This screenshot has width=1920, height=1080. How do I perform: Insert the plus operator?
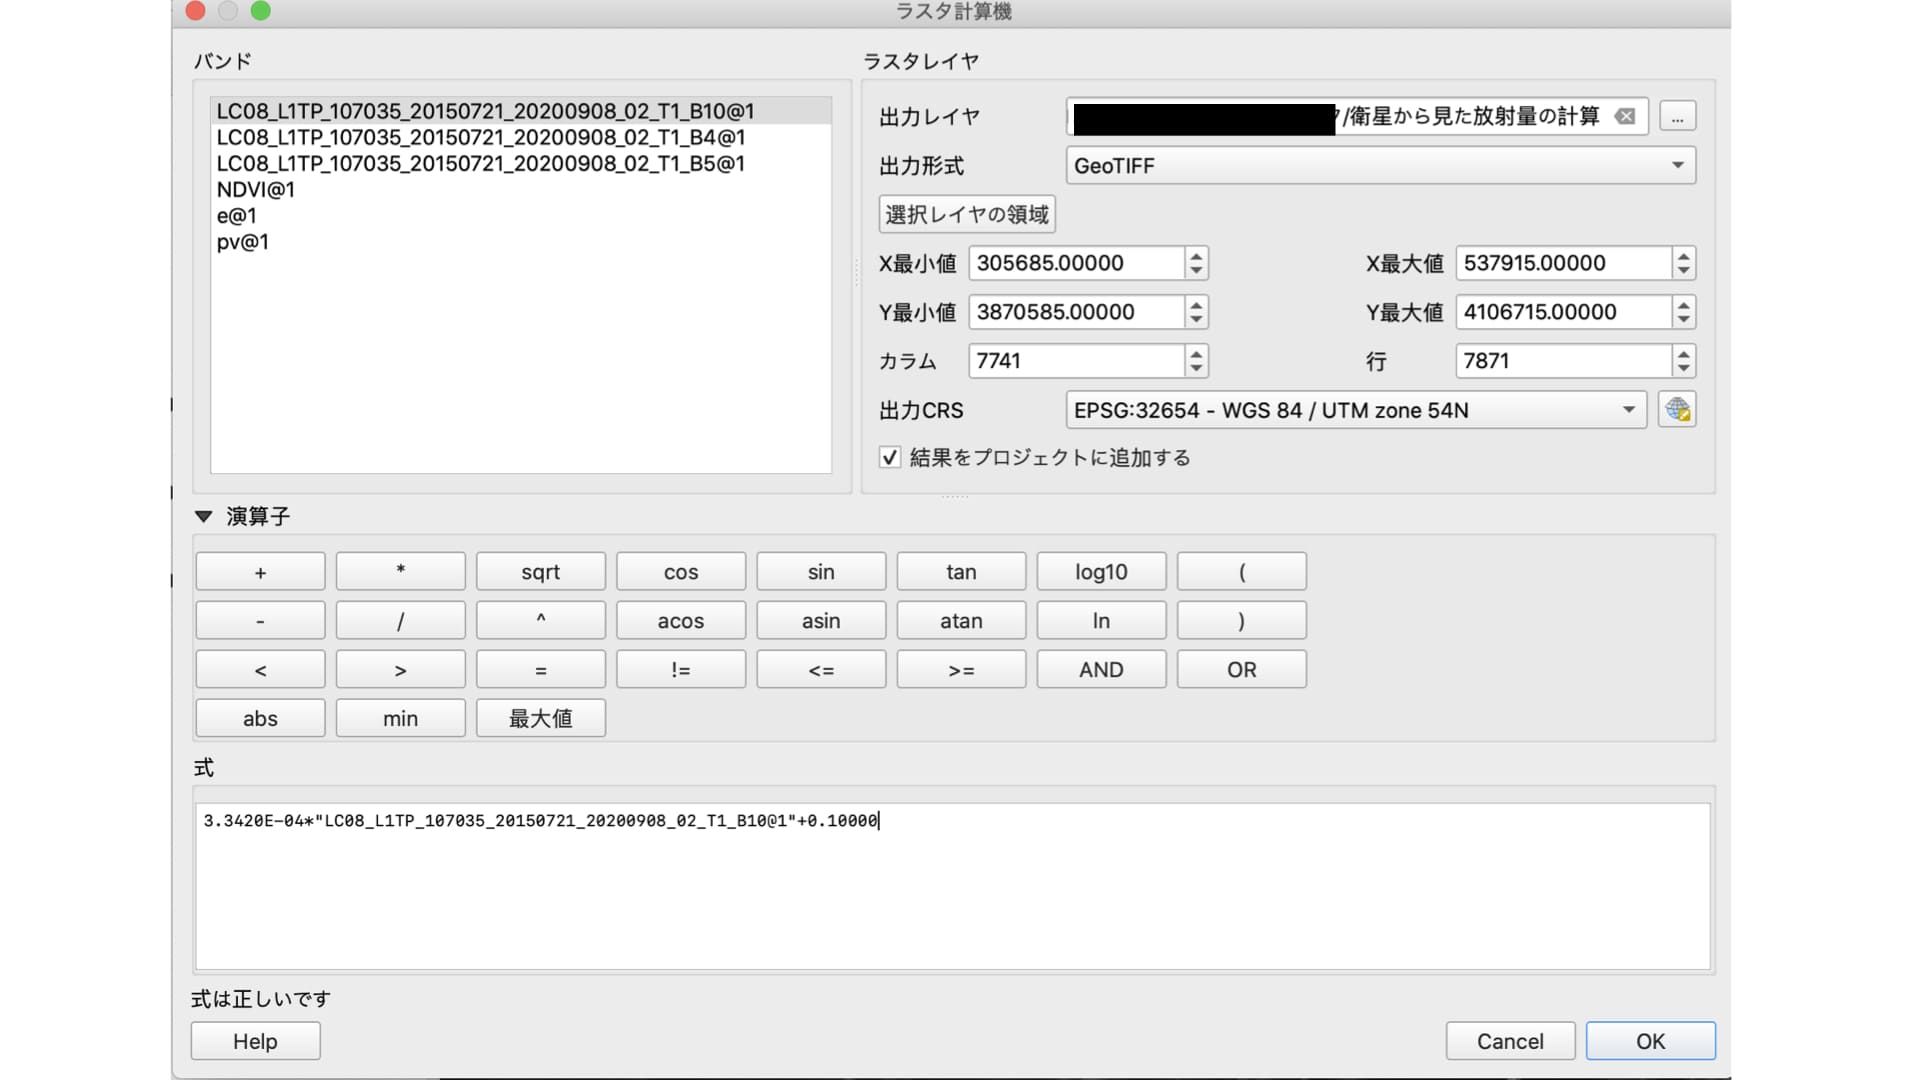pyautogui.click(x=260, y=572)
